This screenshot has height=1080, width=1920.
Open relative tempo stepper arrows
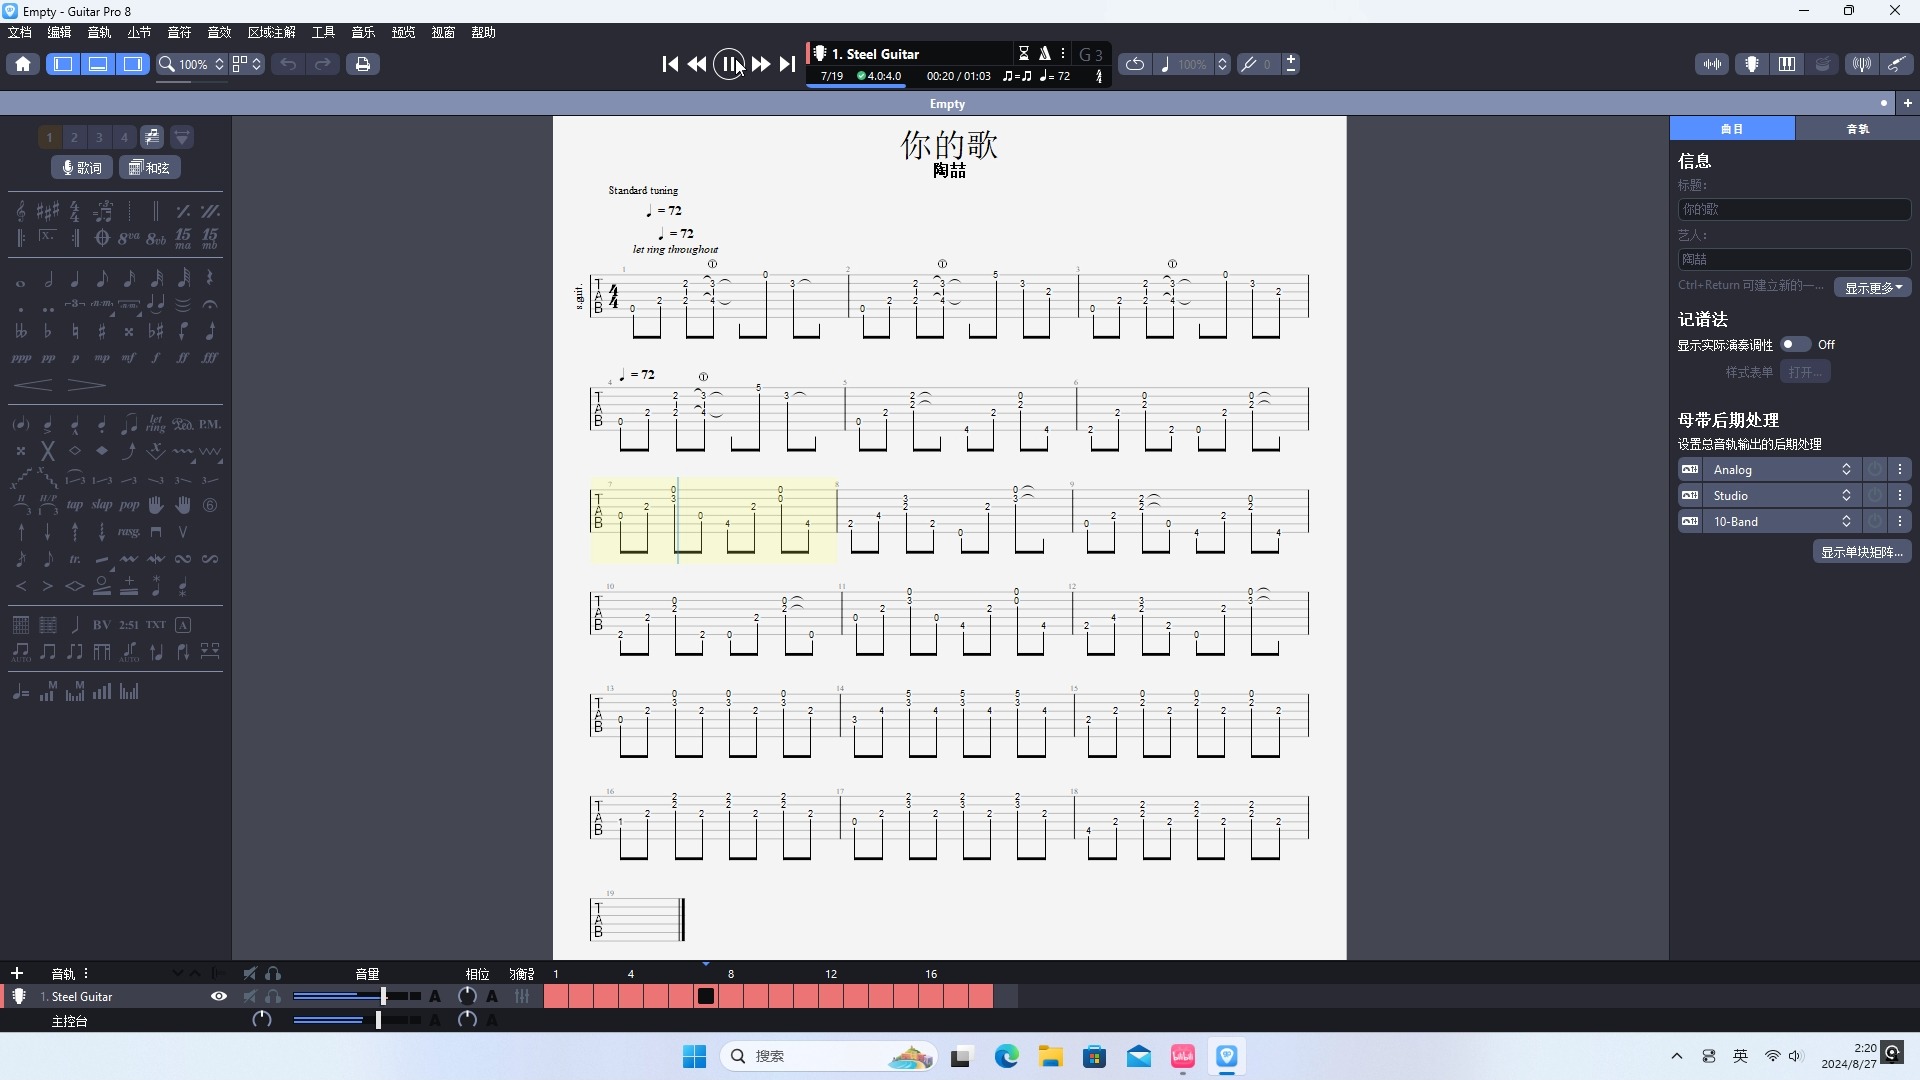tap(1222, 64)
